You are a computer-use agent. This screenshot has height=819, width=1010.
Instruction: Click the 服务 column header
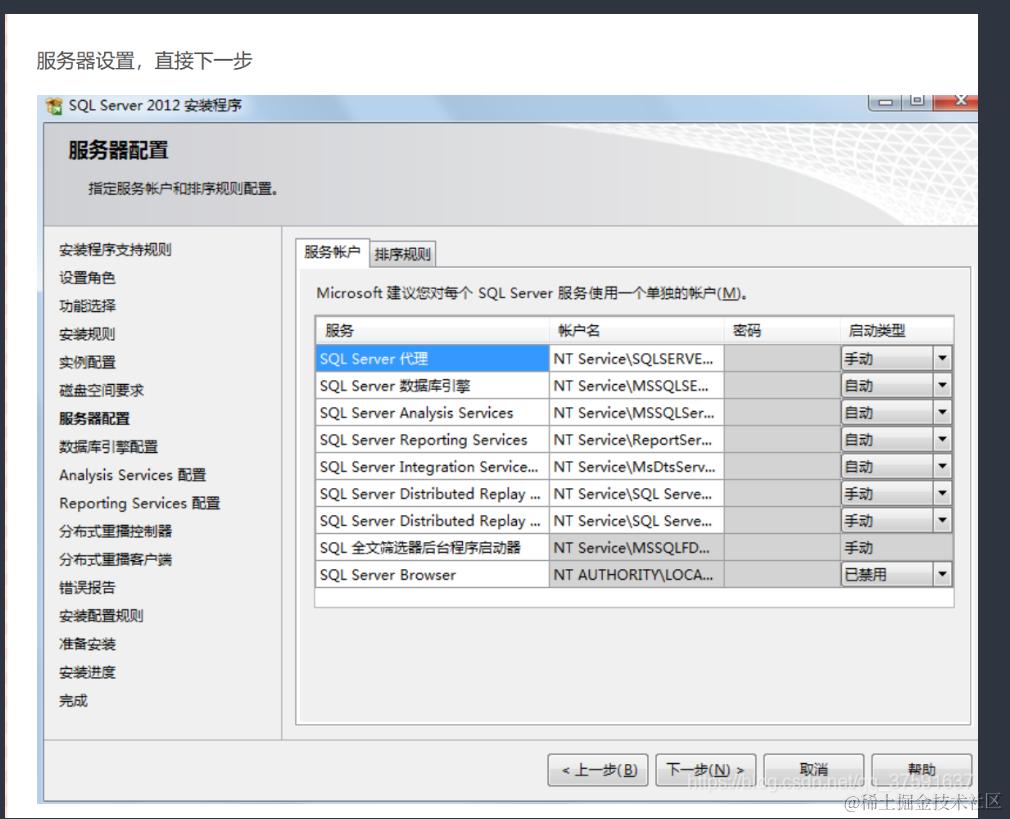click(x=432, y=331)
